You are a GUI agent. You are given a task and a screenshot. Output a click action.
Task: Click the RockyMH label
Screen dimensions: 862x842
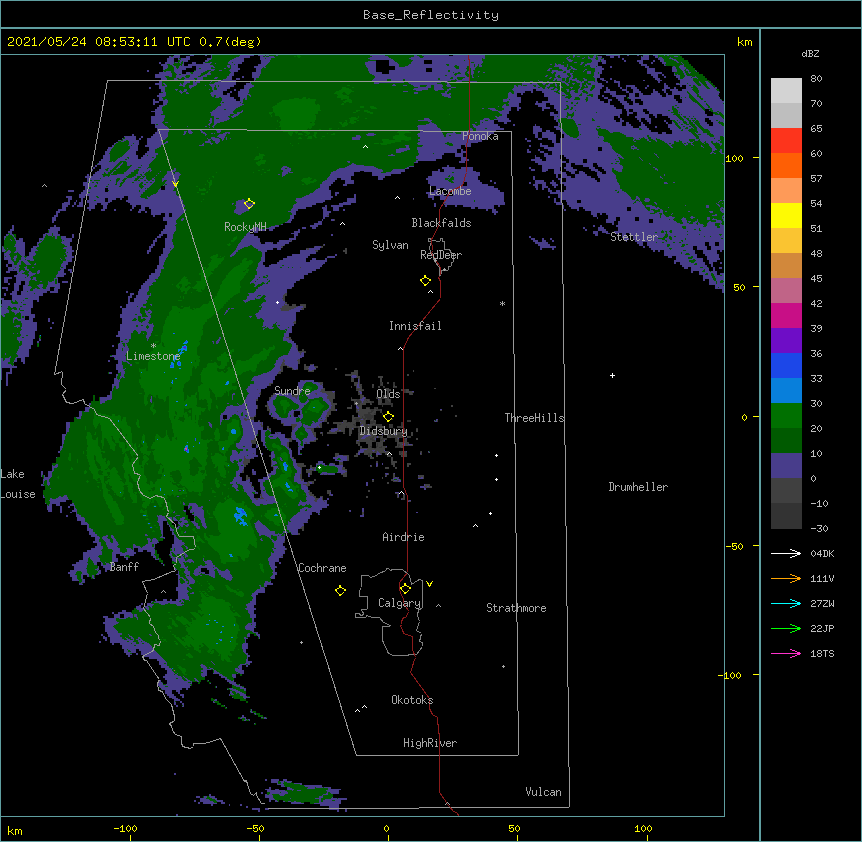click(x=245, y=227)
